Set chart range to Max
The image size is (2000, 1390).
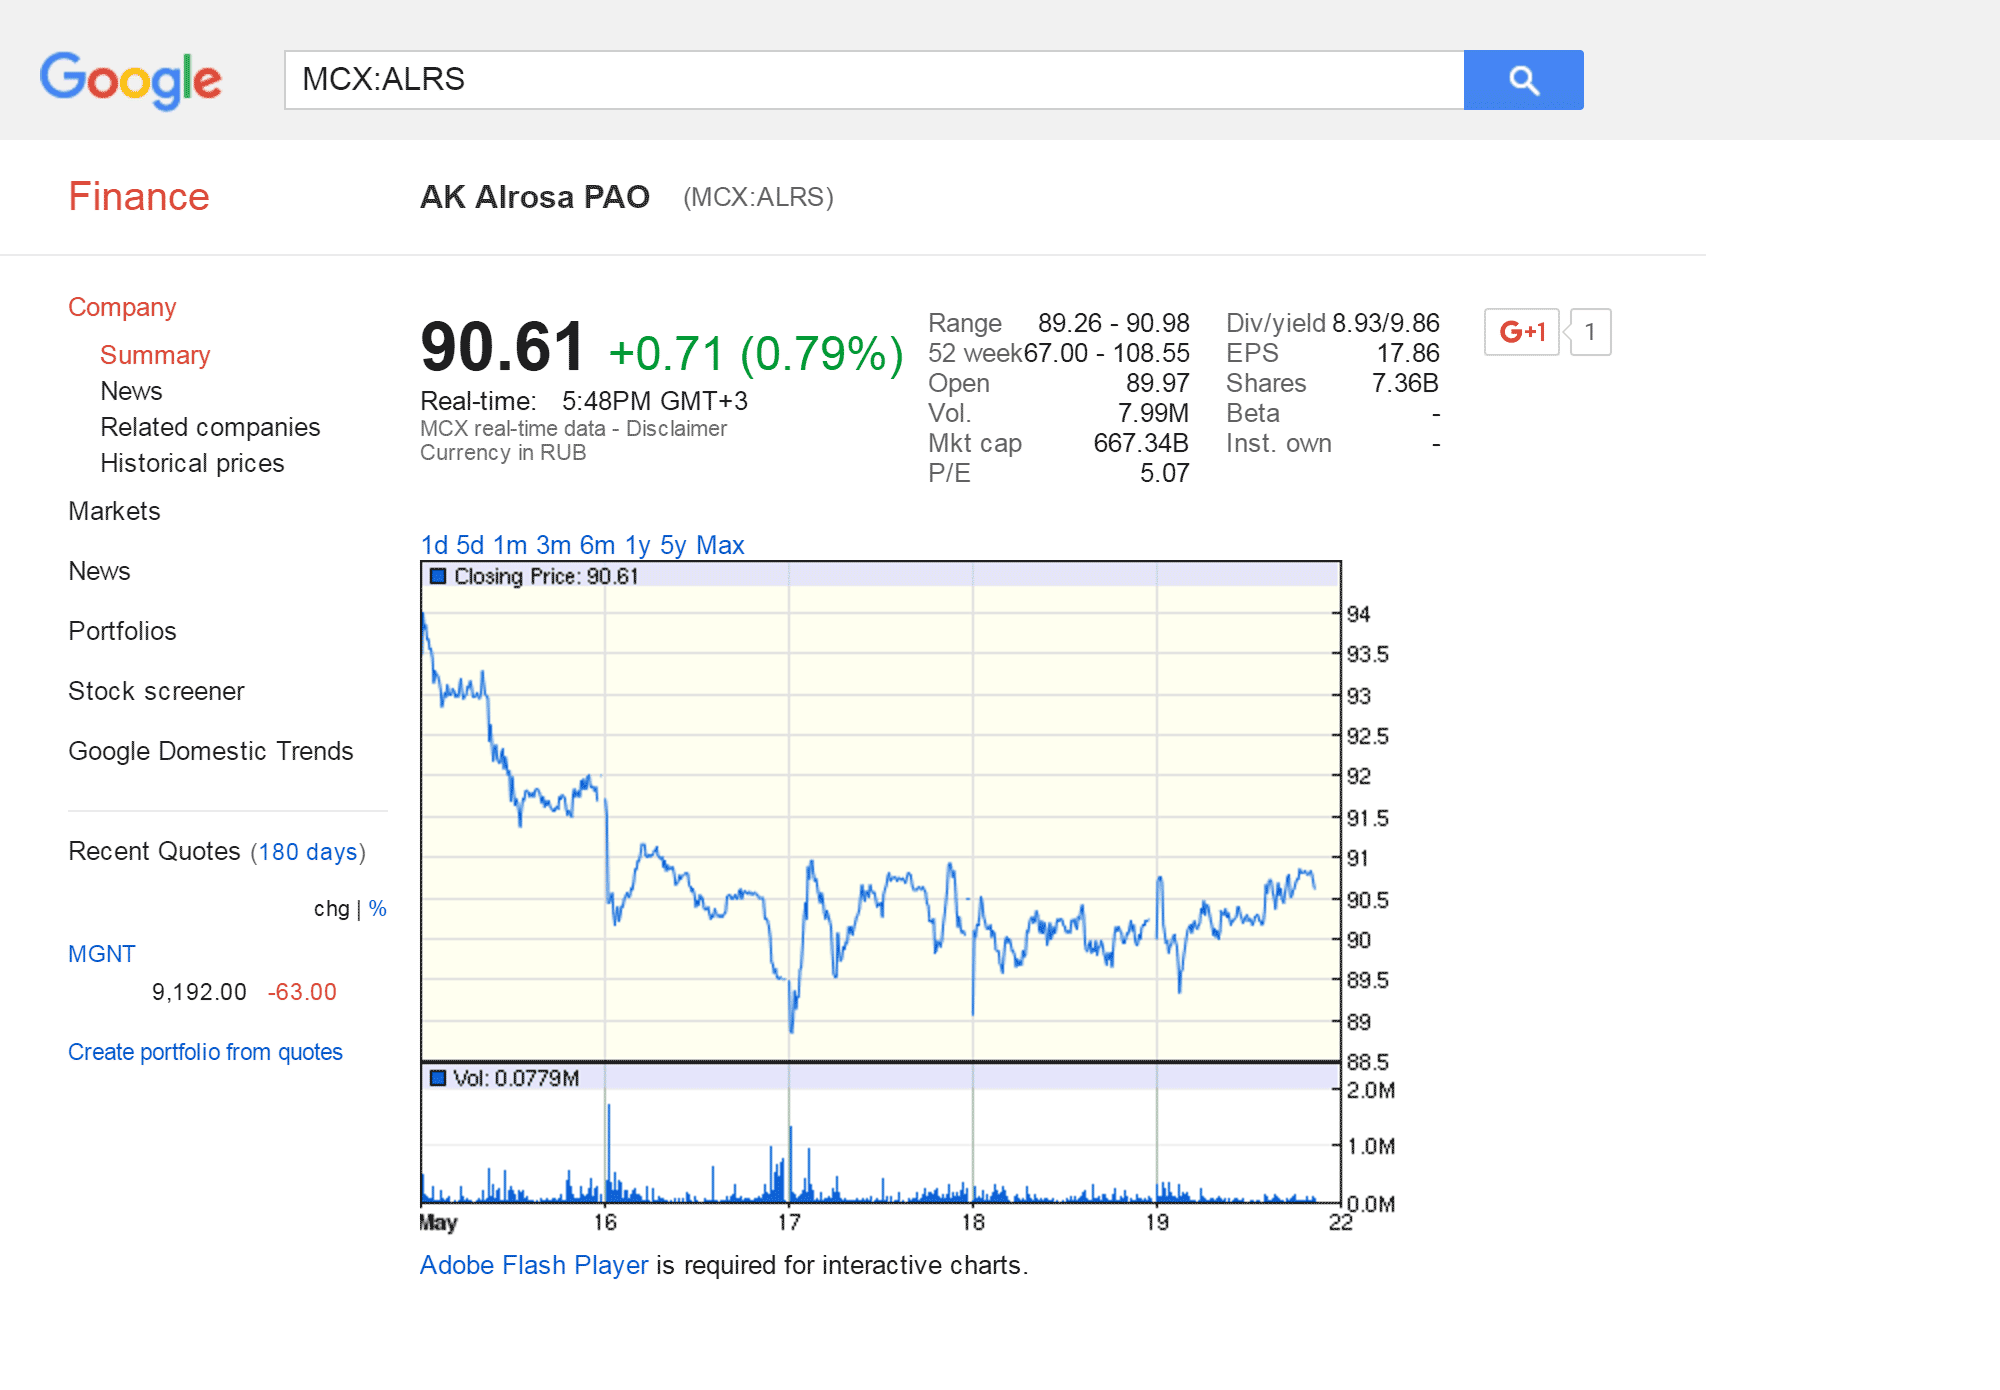tap(720, 545)
